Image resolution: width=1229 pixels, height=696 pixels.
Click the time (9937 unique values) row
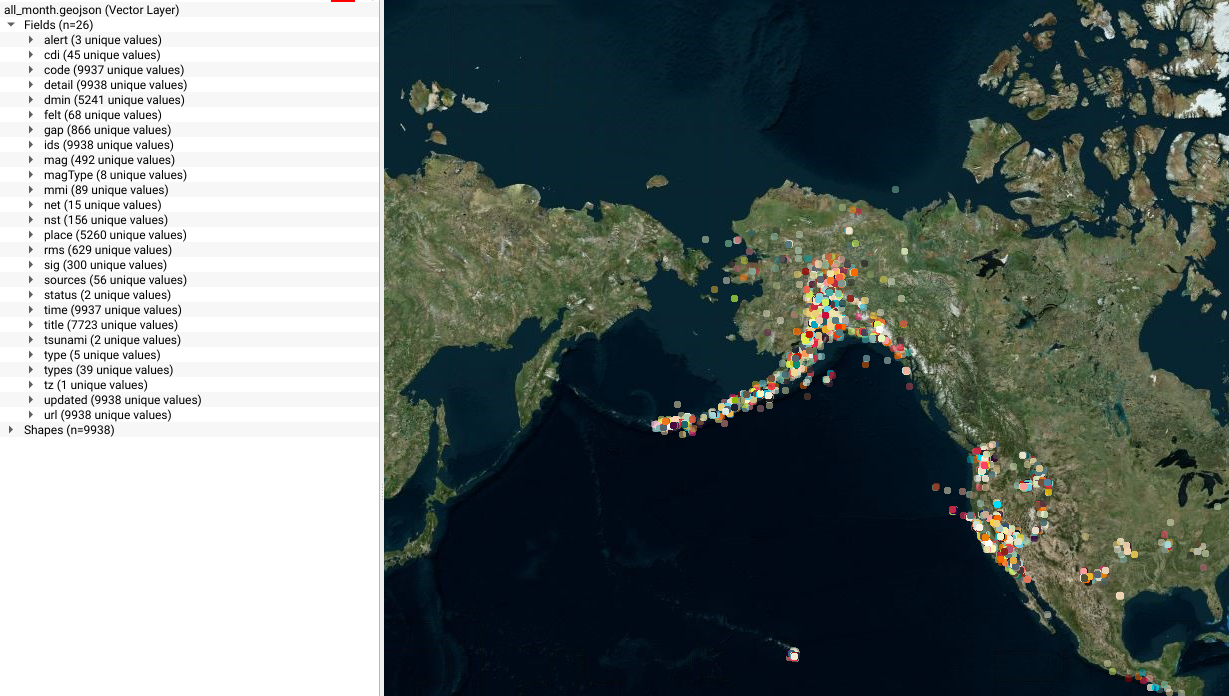112,310
